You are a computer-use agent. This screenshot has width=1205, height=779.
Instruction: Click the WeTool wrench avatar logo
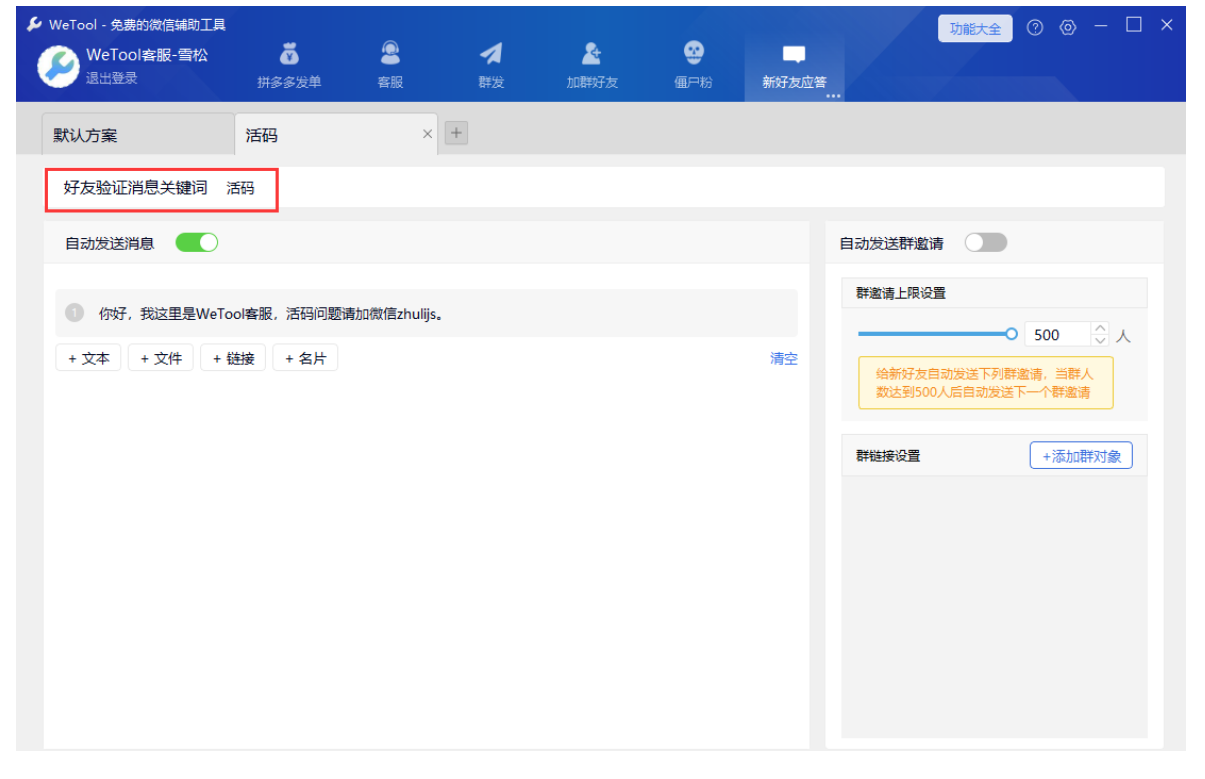(58, 66)
